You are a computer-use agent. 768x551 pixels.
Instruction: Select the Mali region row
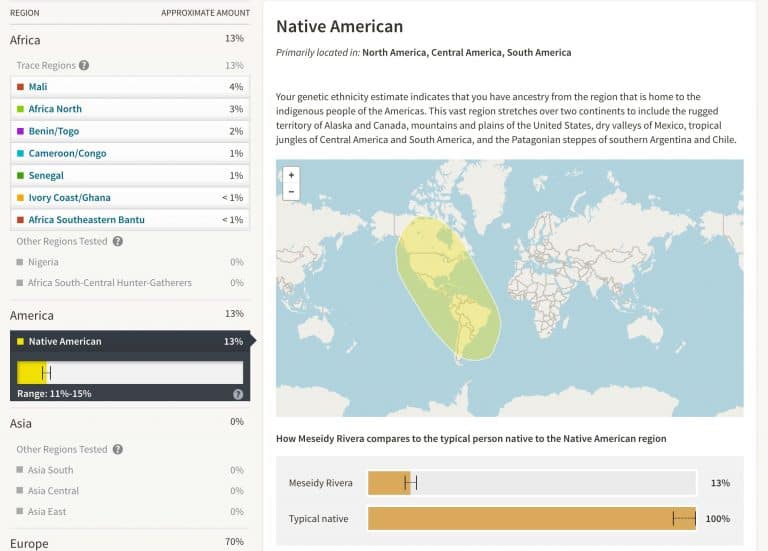tap(130, 87)
